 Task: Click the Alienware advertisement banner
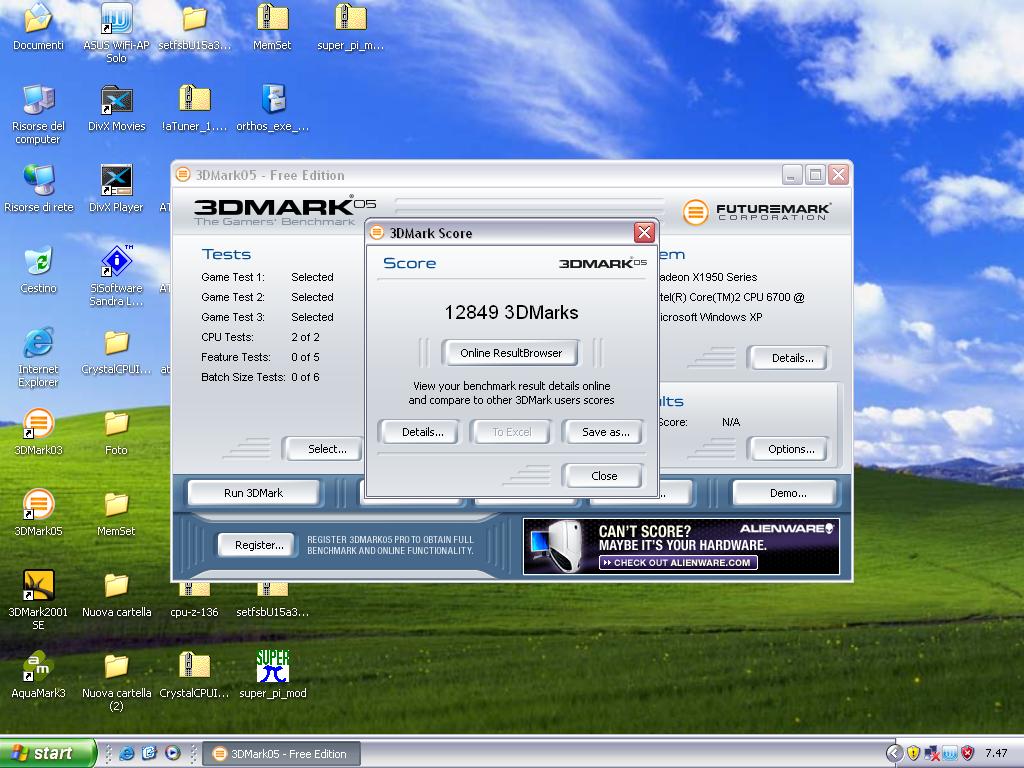point(681,546)
